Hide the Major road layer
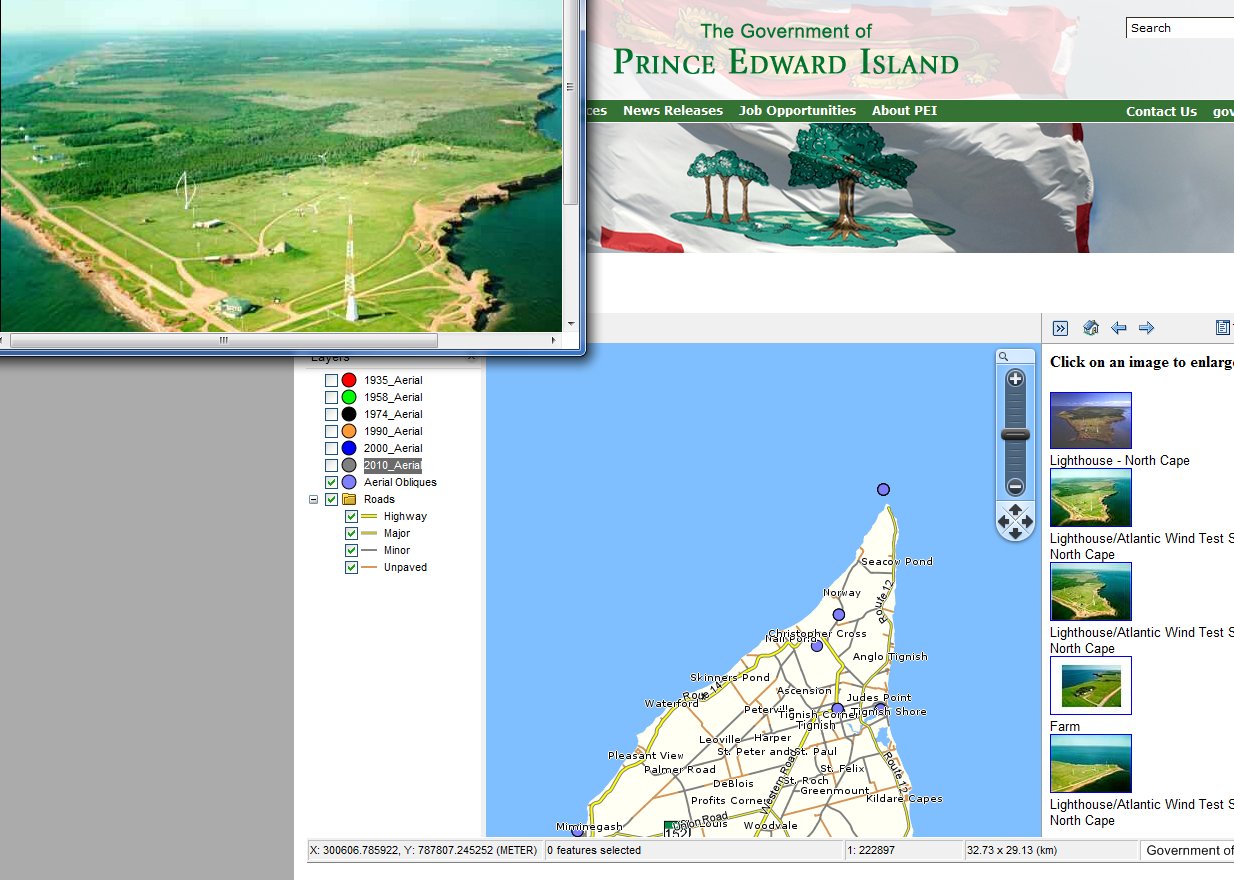The image size is (1234, 880). [351, 533]
